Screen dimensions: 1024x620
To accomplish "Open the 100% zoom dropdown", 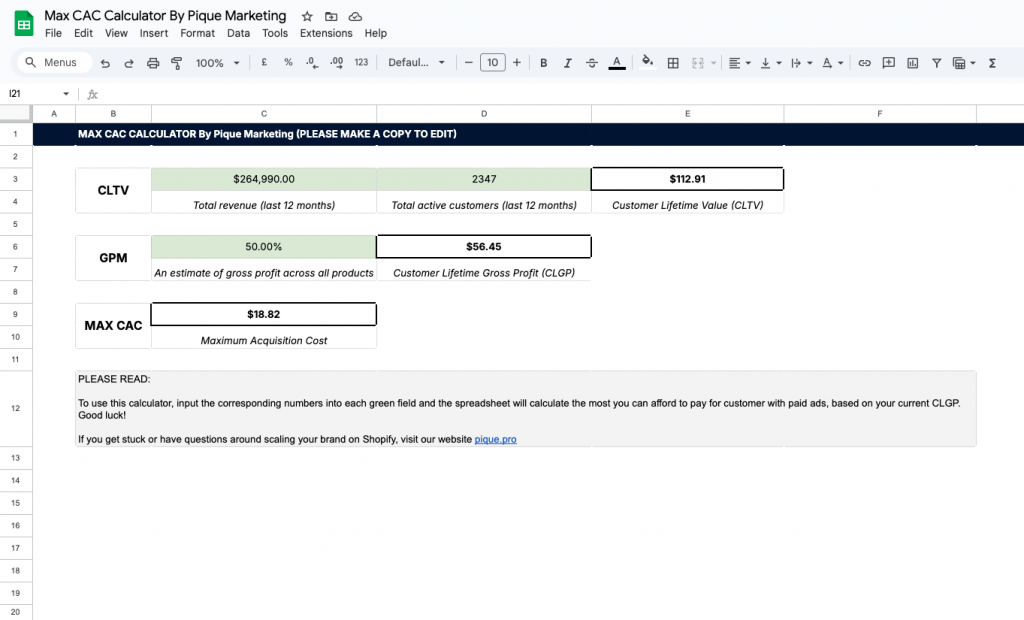I will point(218,63).
